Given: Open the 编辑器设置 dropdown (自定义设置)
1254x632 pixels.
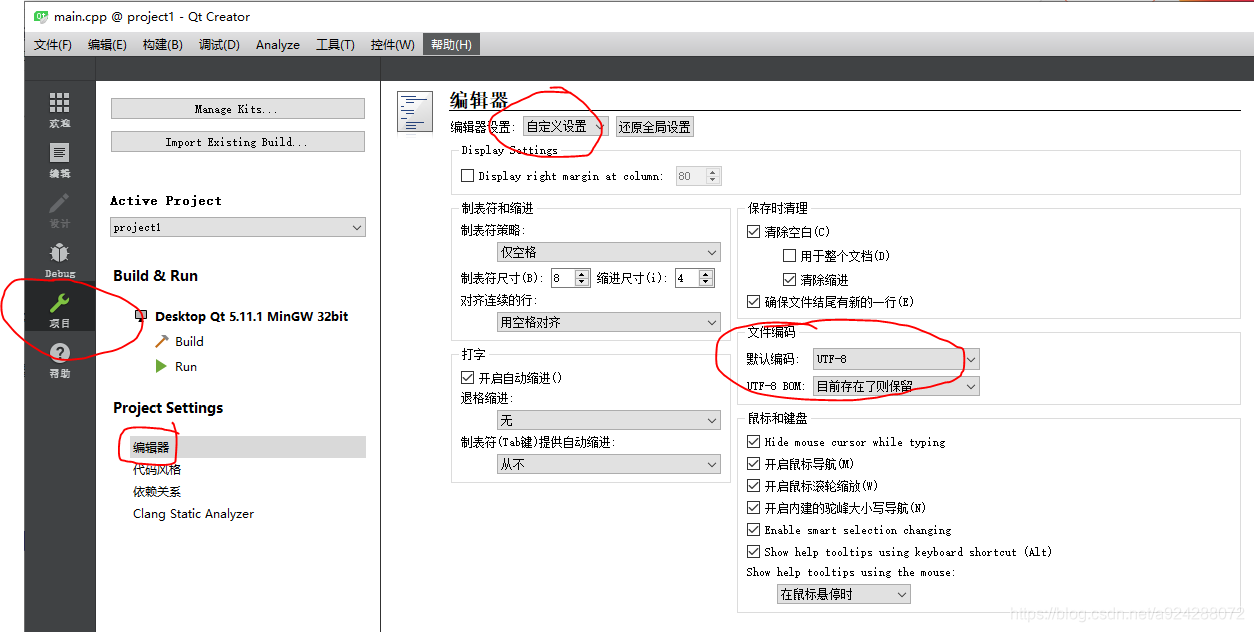Looking at the screenshot, I should (x=565, y=127).
